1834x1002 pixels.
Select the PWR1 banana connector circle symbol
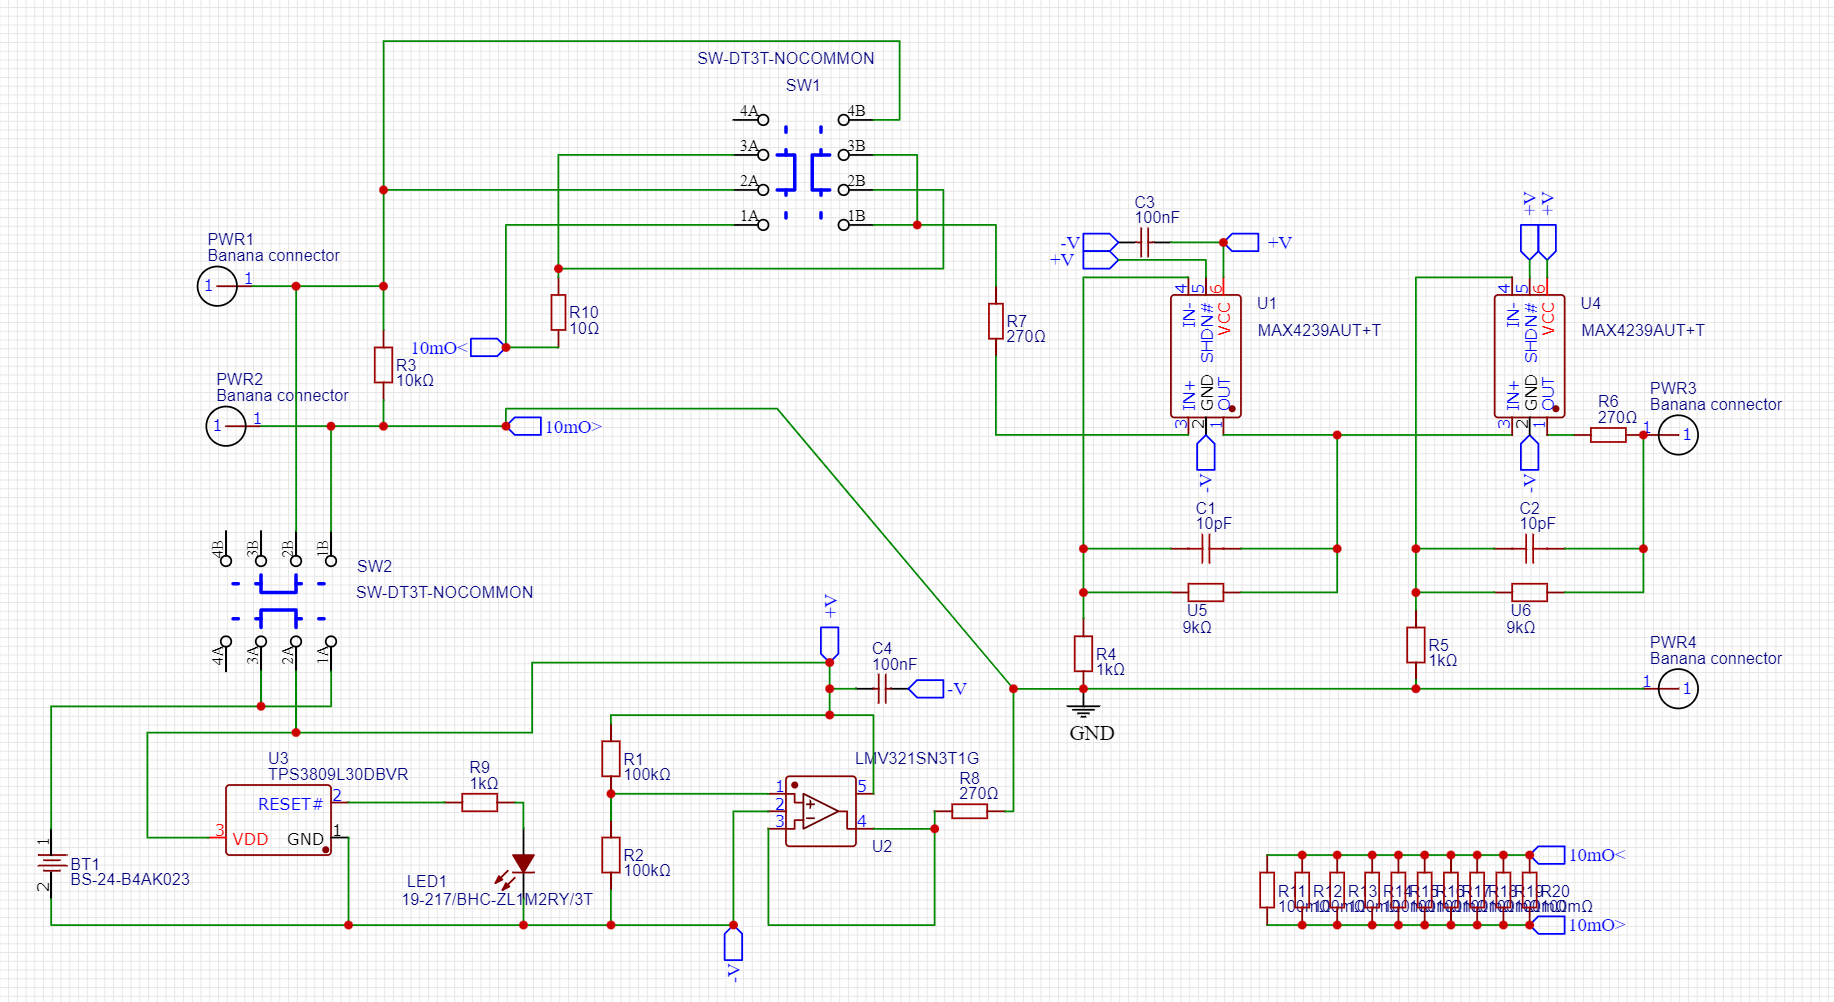(217, 286)
